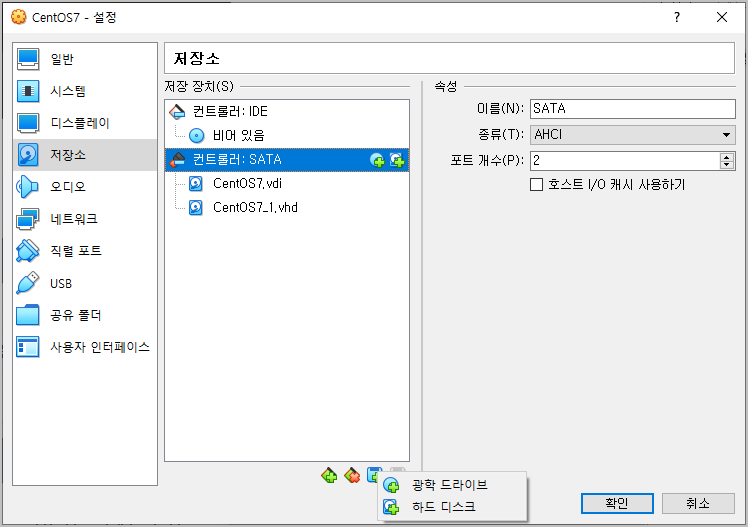The height and width of the screenshot is (527, 748).
Task: Open the 종류(T) AHCI dropdown
Action: coord(633,134)
